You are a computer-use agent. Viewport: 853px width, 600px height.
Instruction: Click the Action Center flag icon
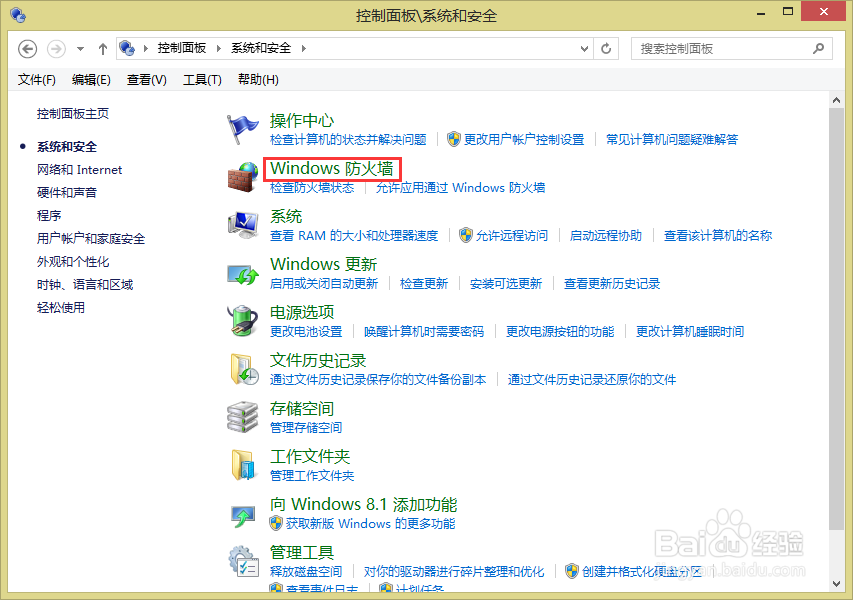pos(242,129)
